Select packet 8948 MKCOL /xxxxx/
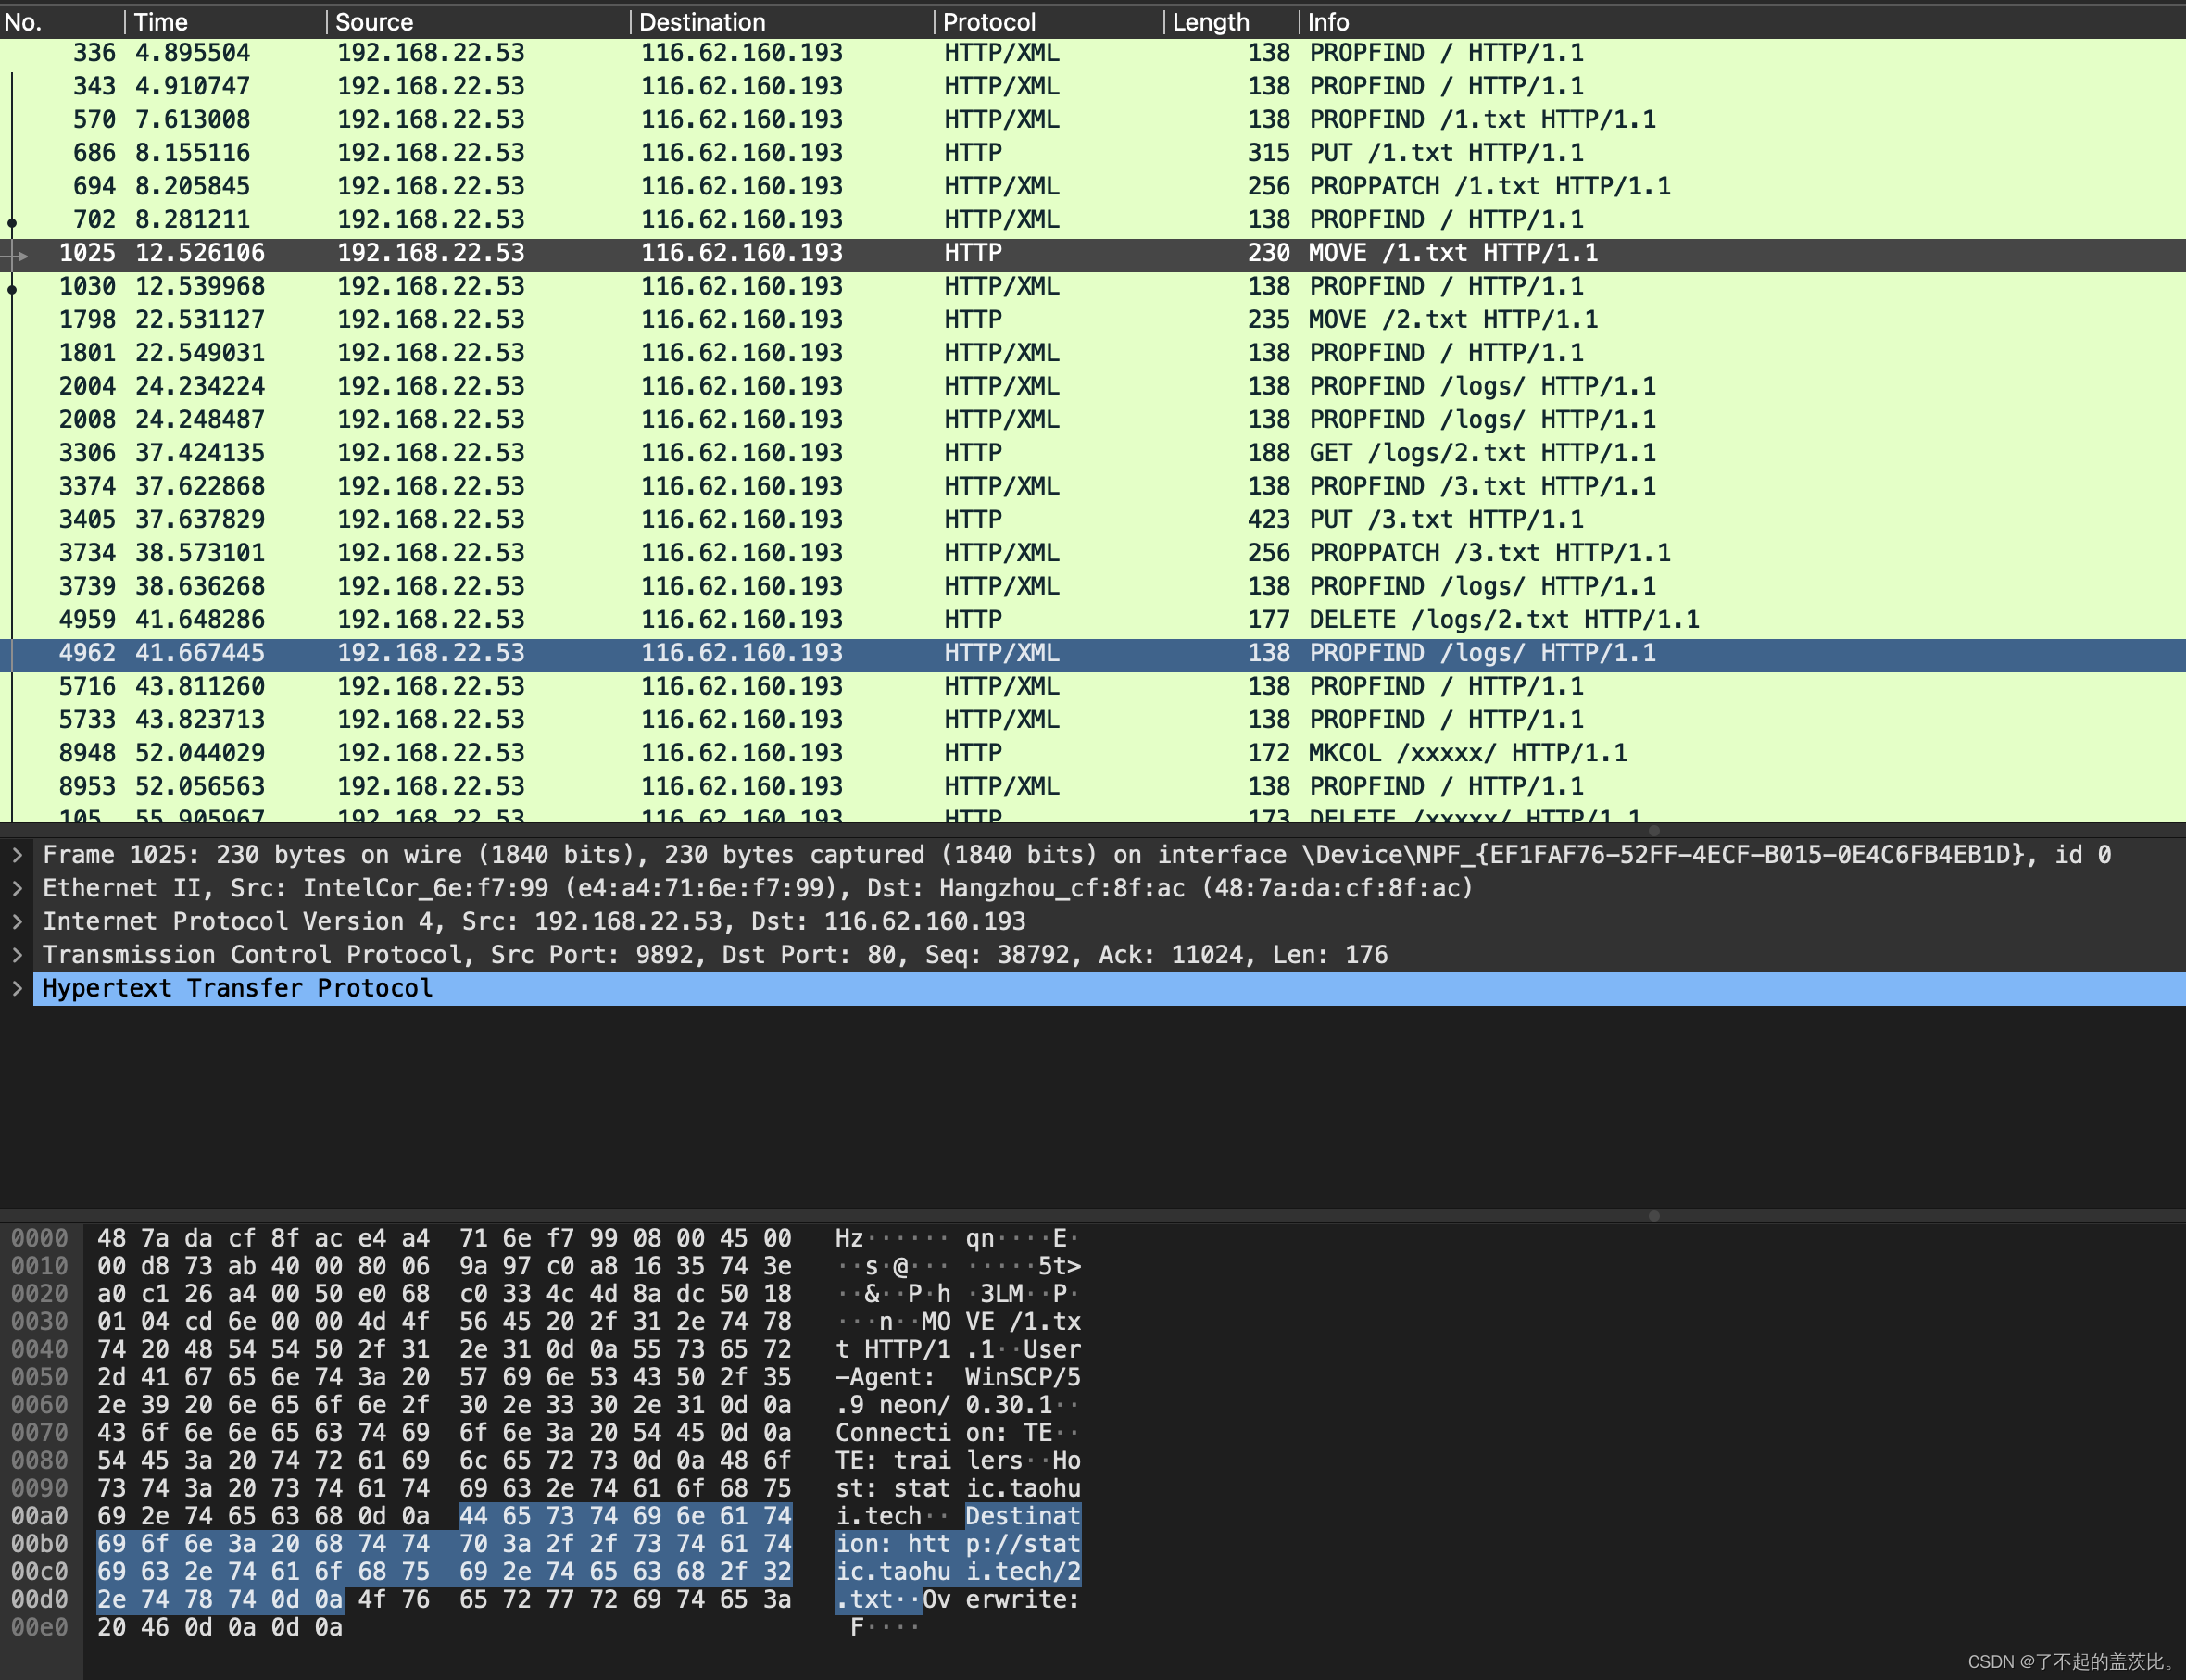This screenshot has width=2186, height=1680. click(1093, 753)
